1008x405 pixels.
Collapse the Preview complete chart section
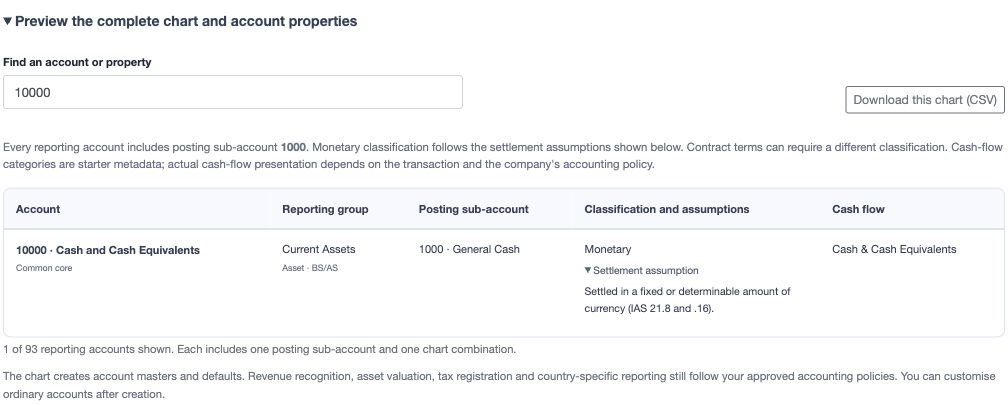[x=180, y=21]
